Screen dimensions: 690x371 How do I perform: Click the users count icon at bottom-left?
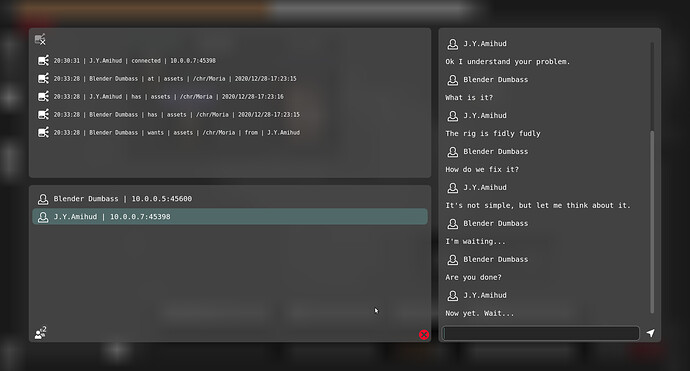tap(40, 333)
